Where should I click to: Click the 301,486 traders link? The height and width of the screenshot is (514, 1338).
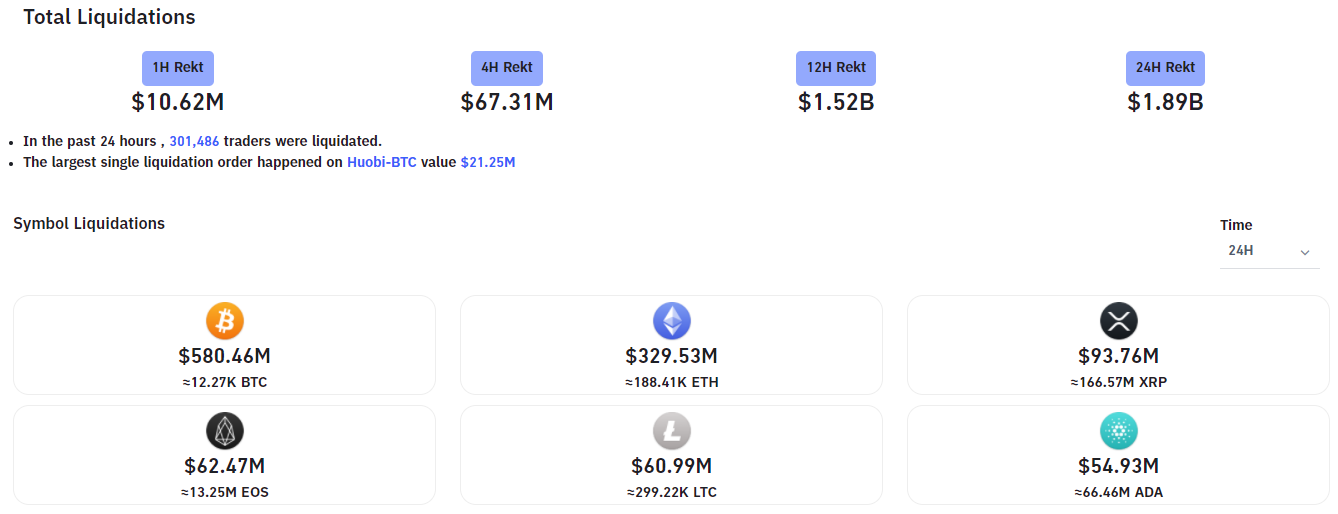(x=194, y=142)
